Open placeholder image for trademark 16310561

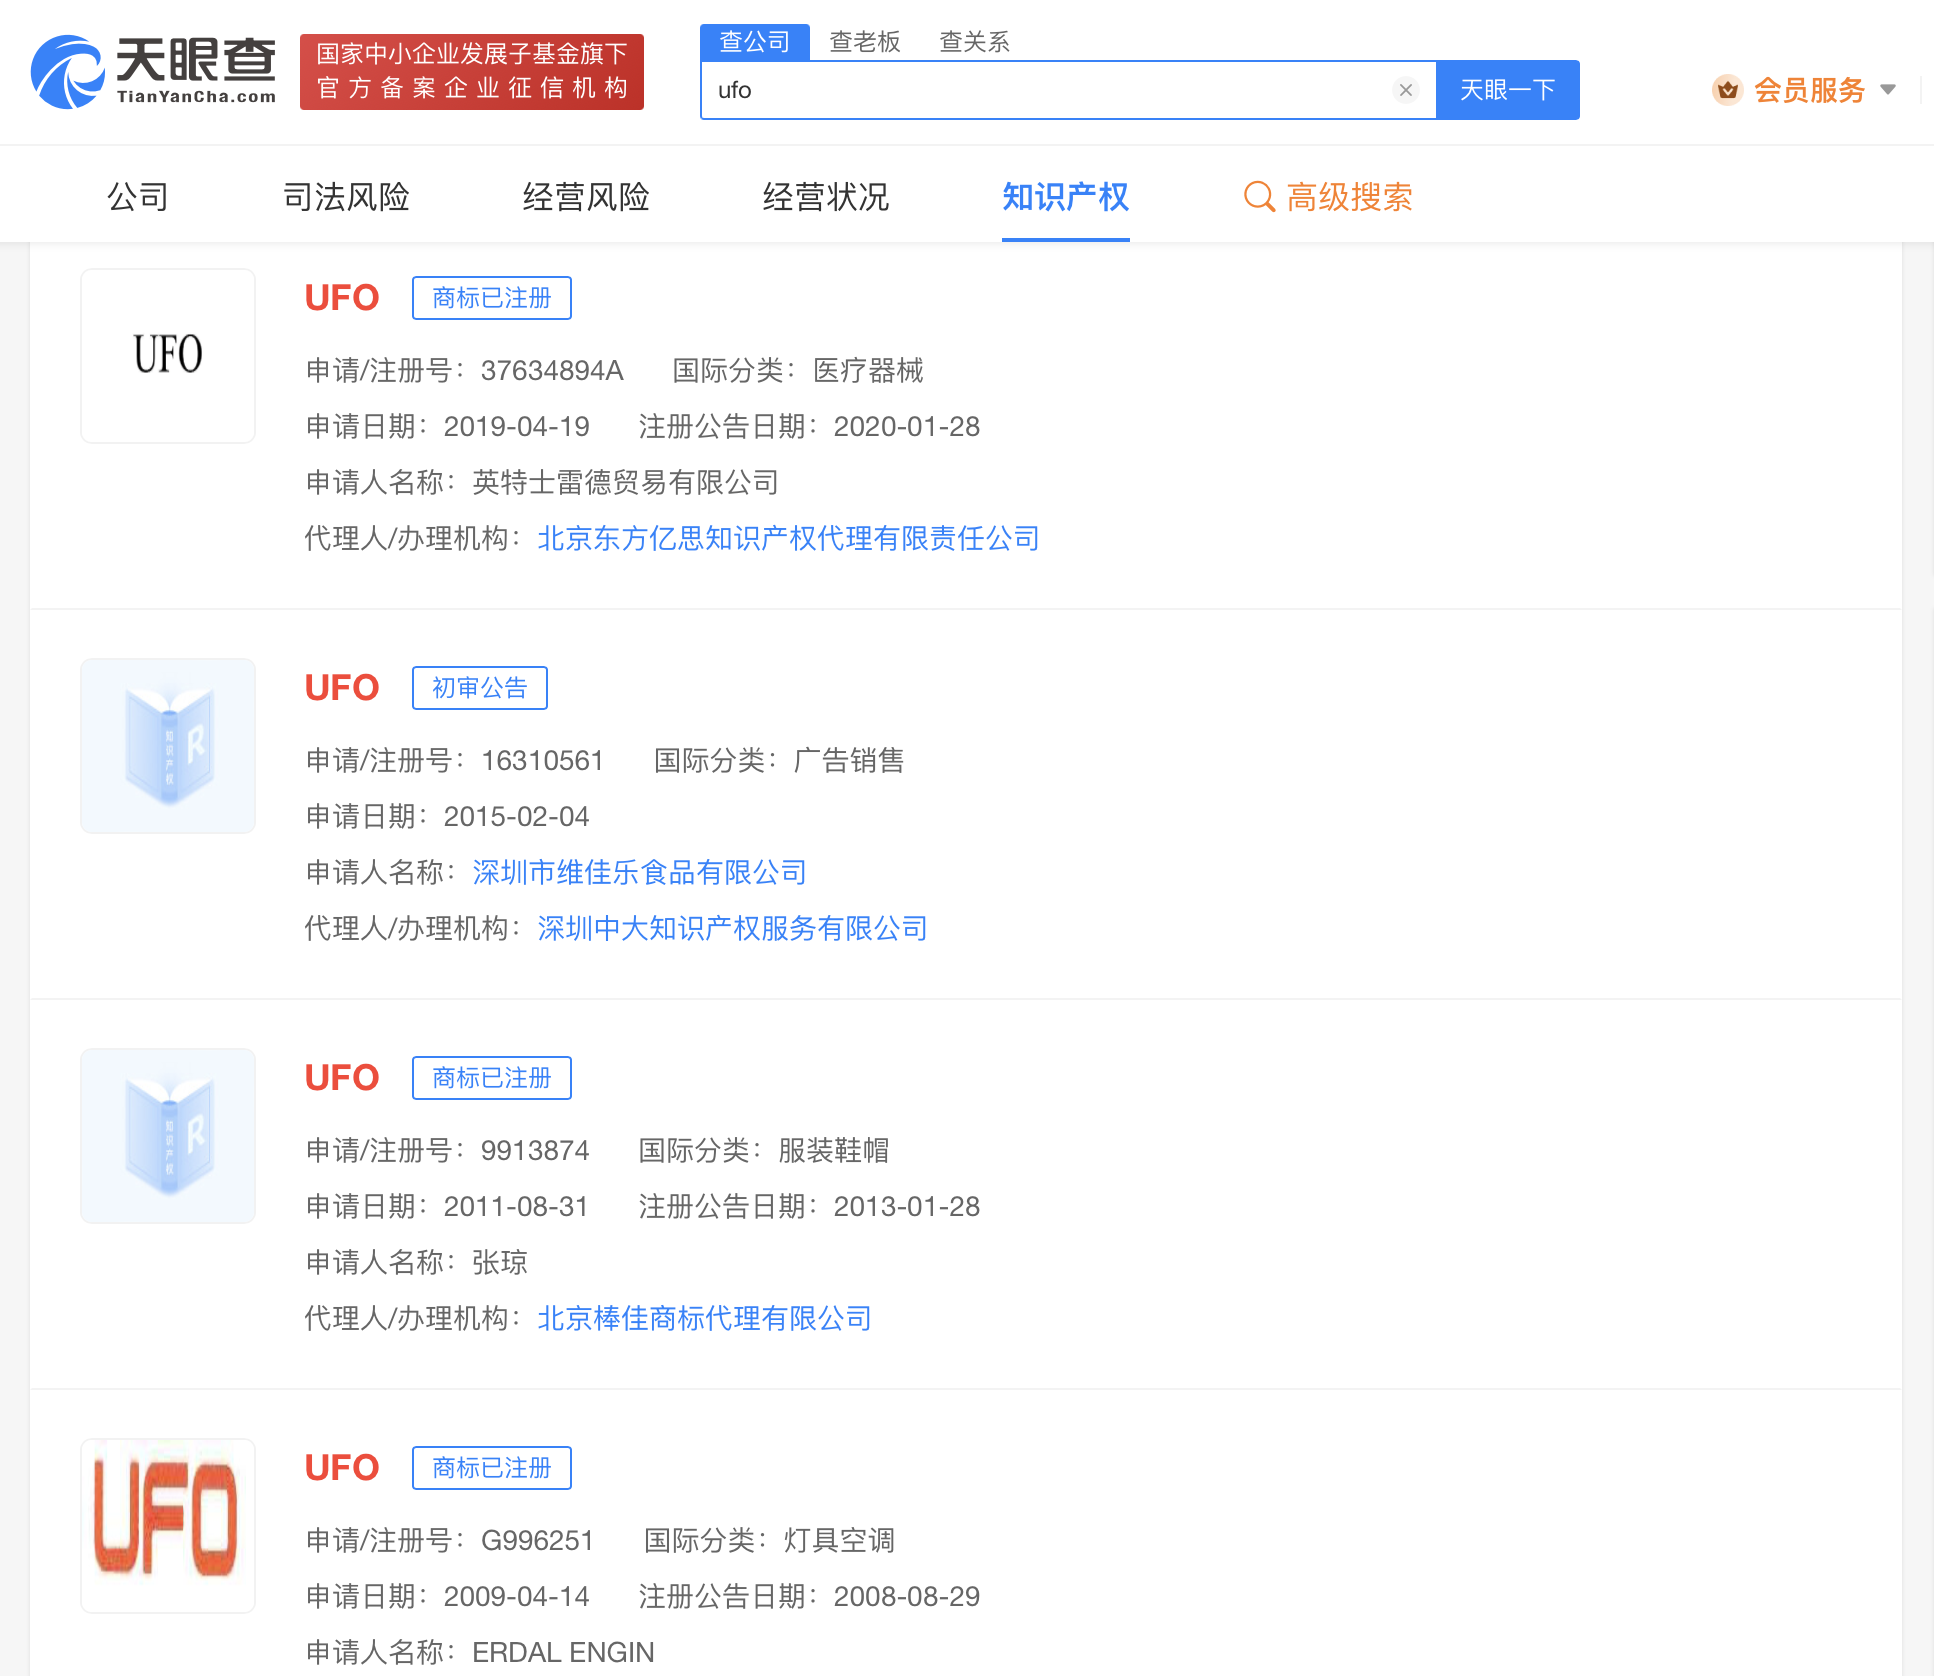(x=168, y=746)
